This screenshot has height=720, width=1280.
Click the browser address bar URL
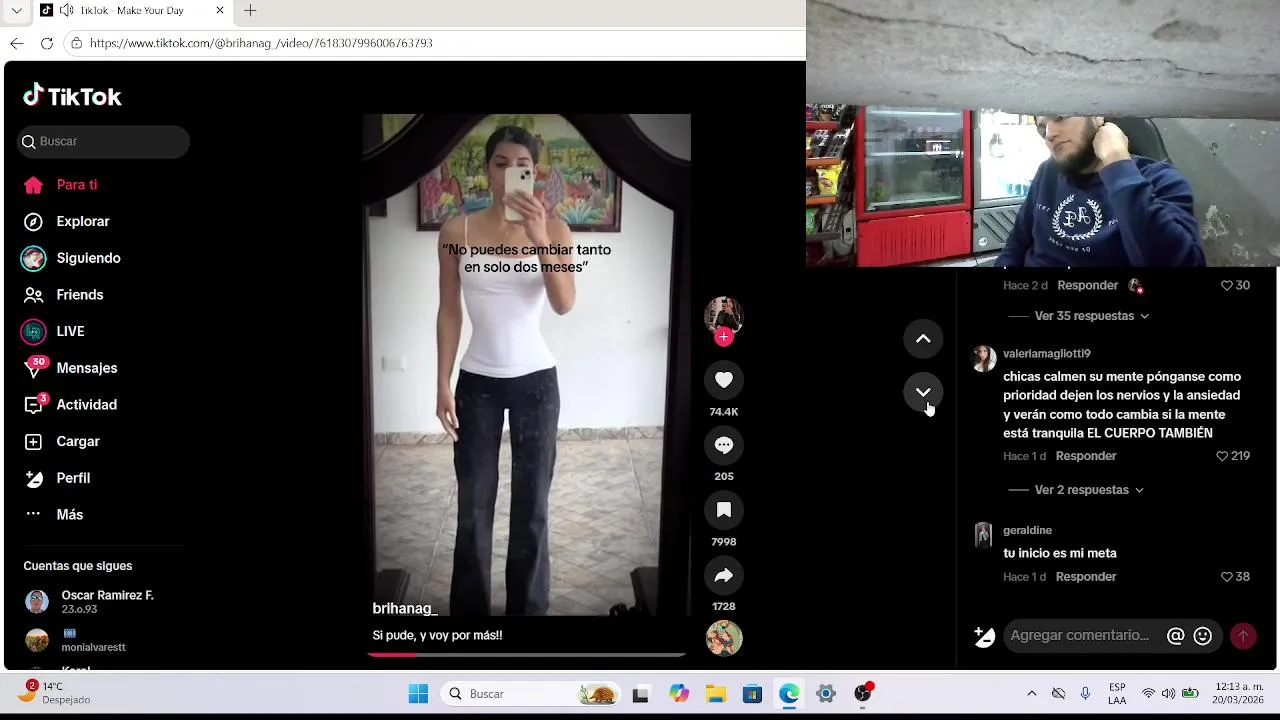click(261, 43)
